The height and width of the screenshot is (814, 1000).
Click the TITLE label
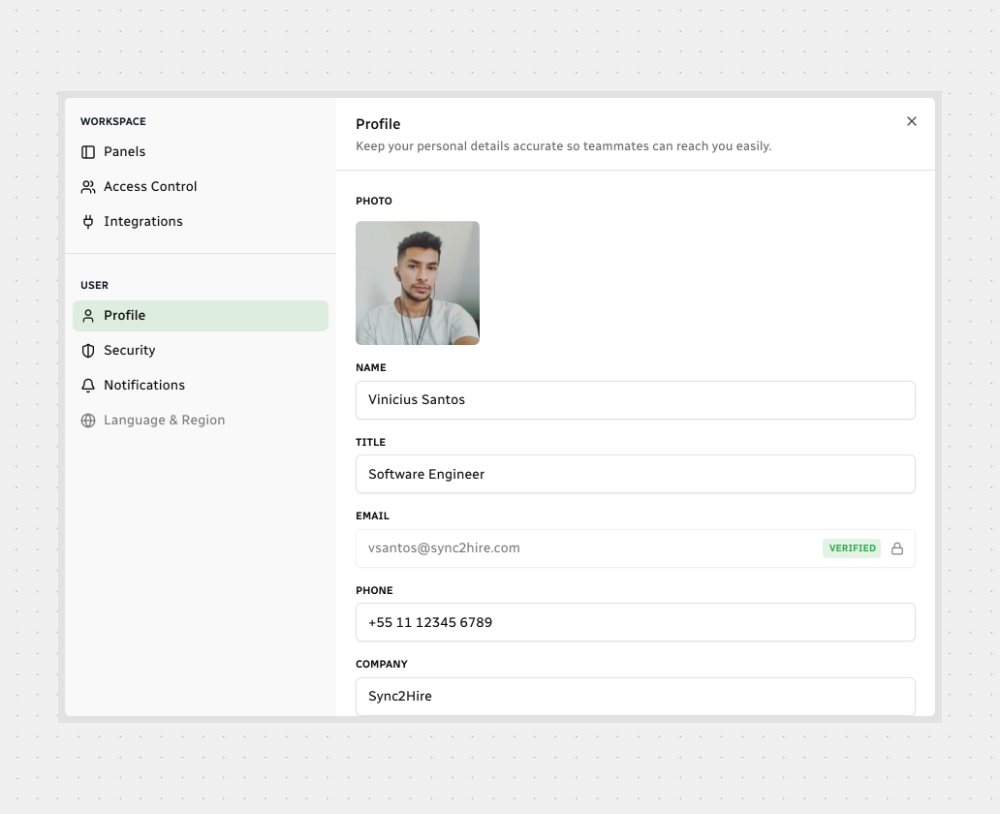tap(371, 442)
